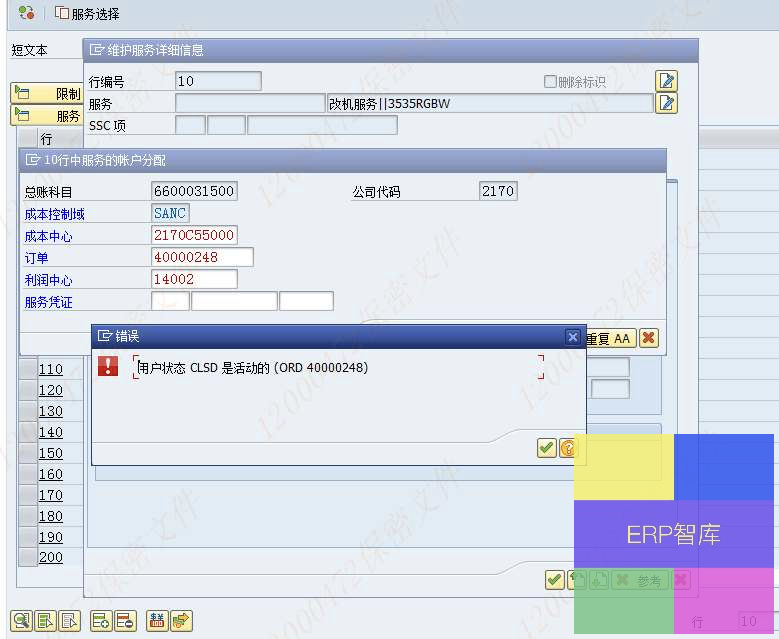Select row 150 using its row selector

click(x=27, y=453)
